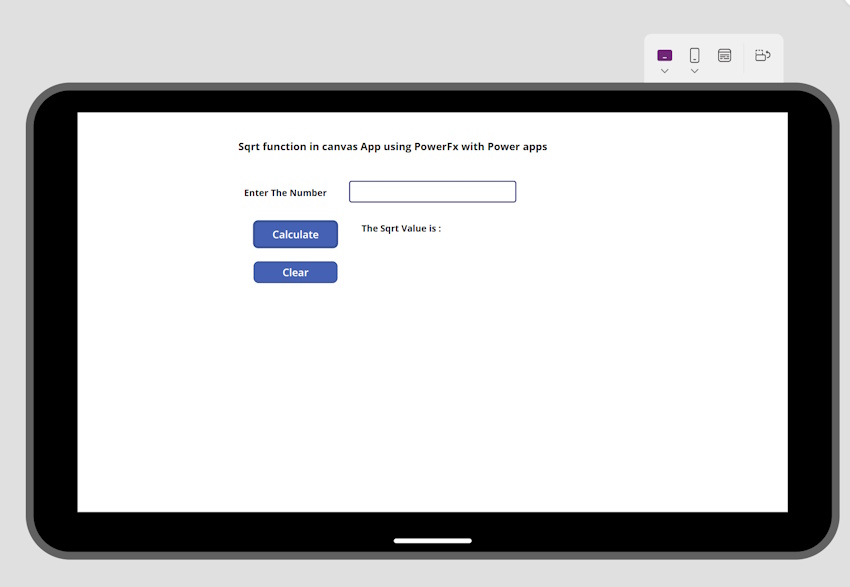Click the rotate orientation icon
850x587 pixels.
(762, 55)
